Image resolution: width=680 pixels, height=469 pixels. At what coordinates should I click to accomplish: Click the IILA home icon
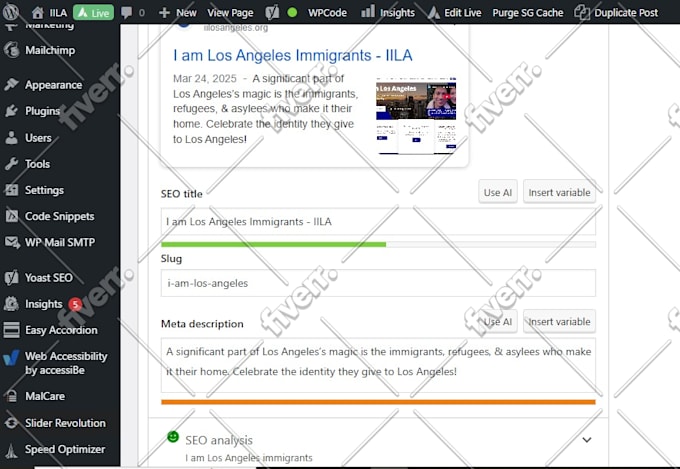click(38, 13)
